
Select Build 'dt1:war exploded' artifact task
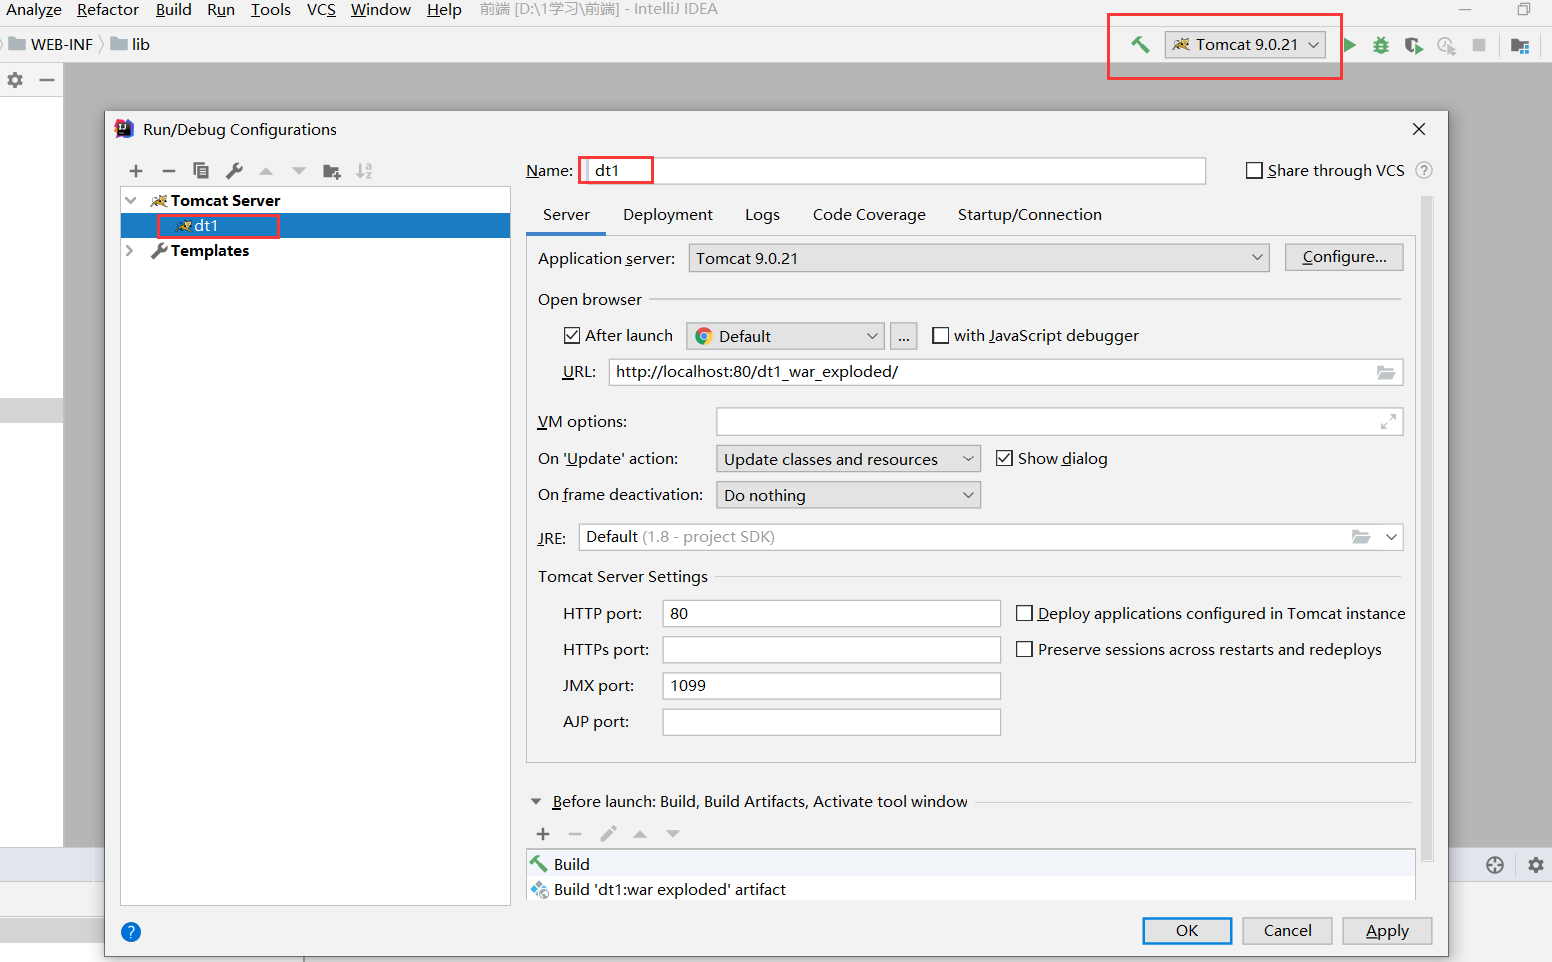pyautogui.click(x=970, y=889)
